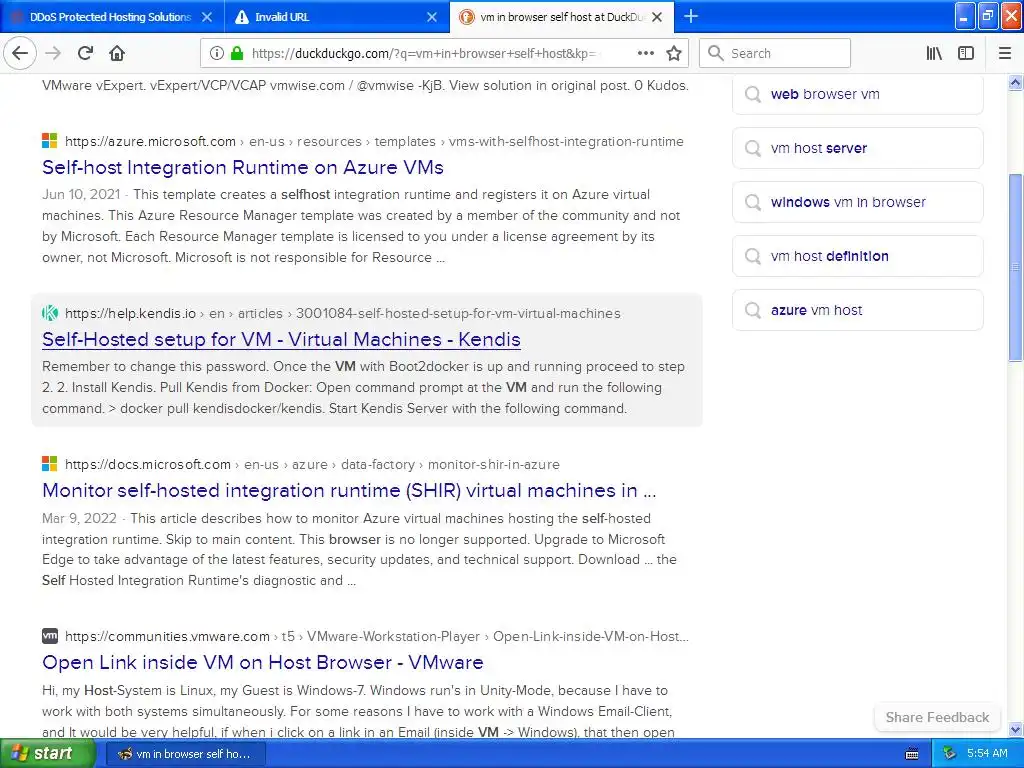Click the docs.microsoft.com result URL
This screenshot has height=768, width=1024.
tap(312, 464)
